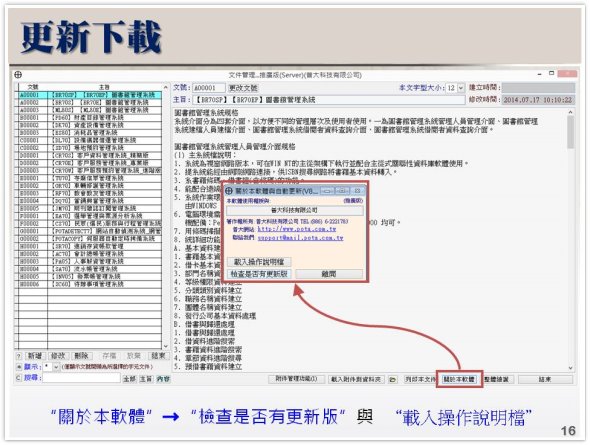The height and width of the screenshot is (445, 590).
Task: Maximize the main 文件管理 window
Action: 552,73
